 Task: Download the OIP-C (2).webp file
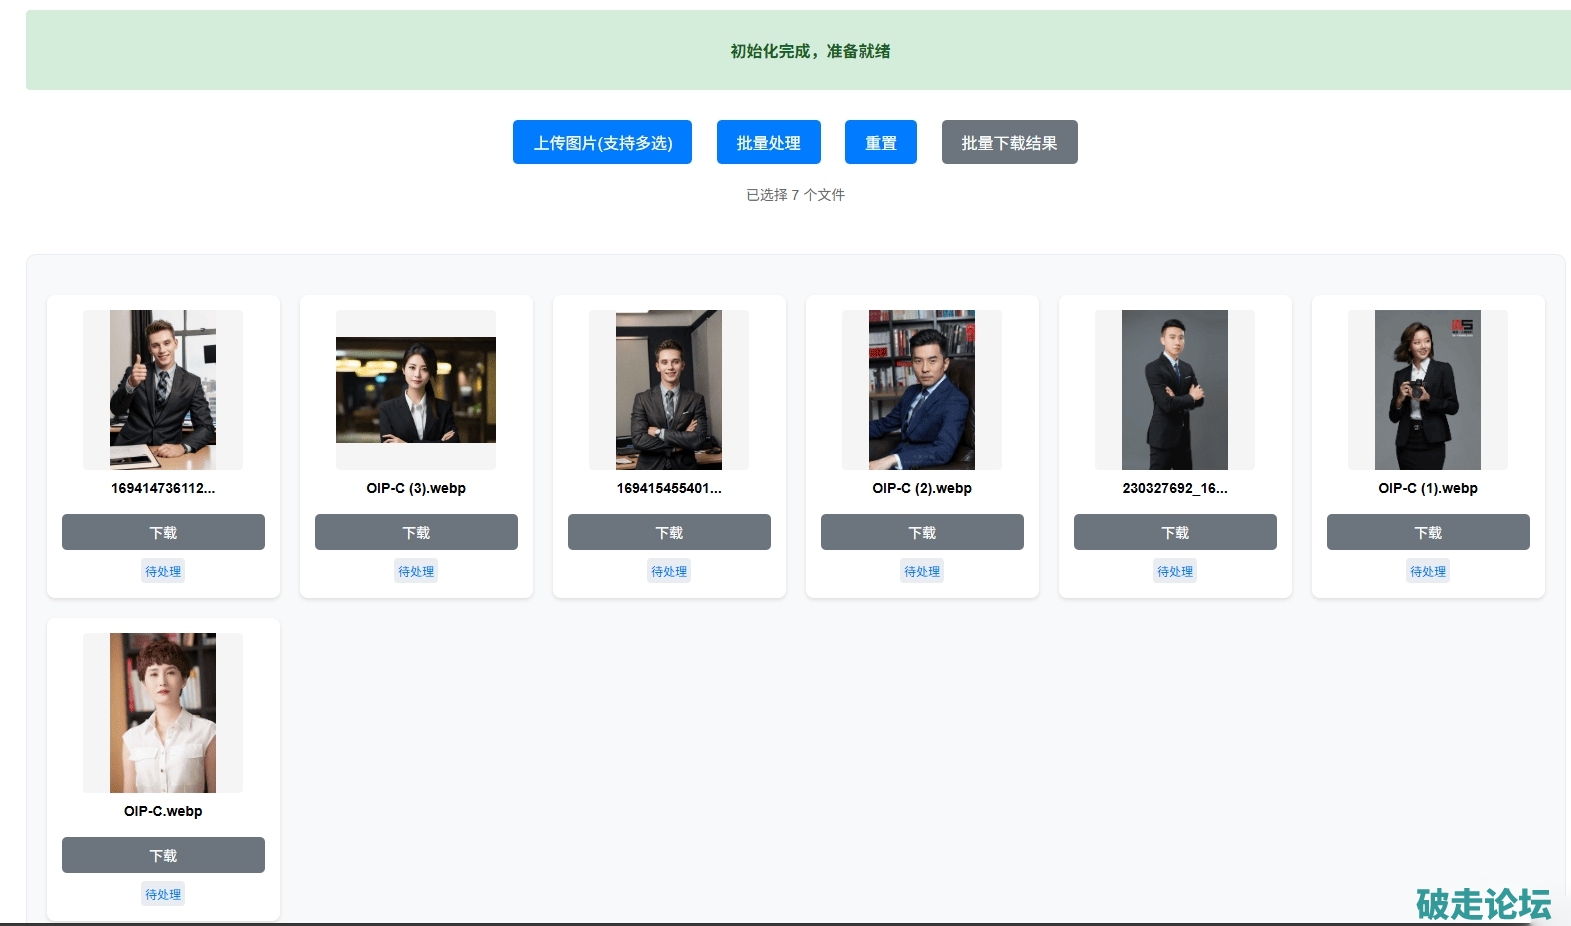[922, 532]
